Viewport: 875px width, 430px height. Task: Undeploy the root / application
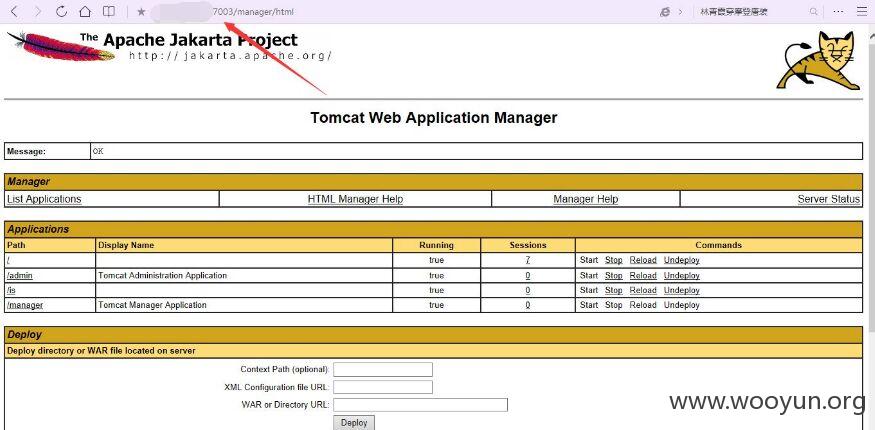click(681, 260)
